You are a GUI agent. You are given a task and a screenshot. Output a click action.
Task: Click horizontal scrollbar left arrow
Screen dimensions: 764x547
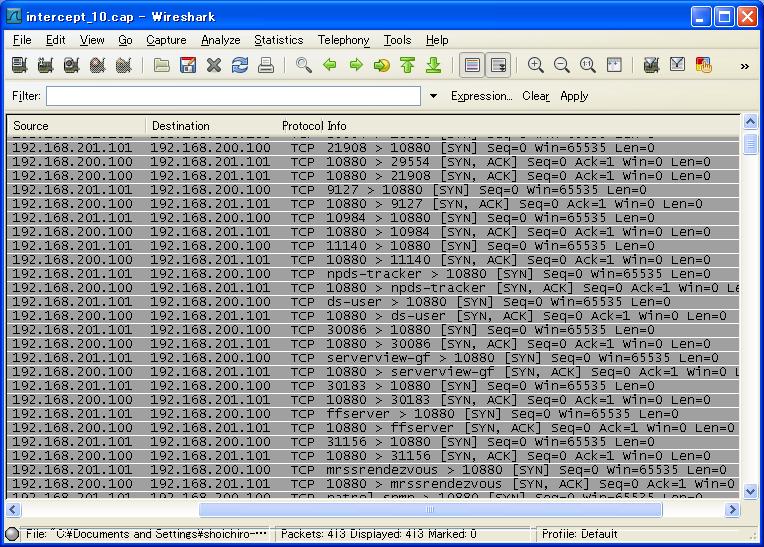(x=13, y=509)
